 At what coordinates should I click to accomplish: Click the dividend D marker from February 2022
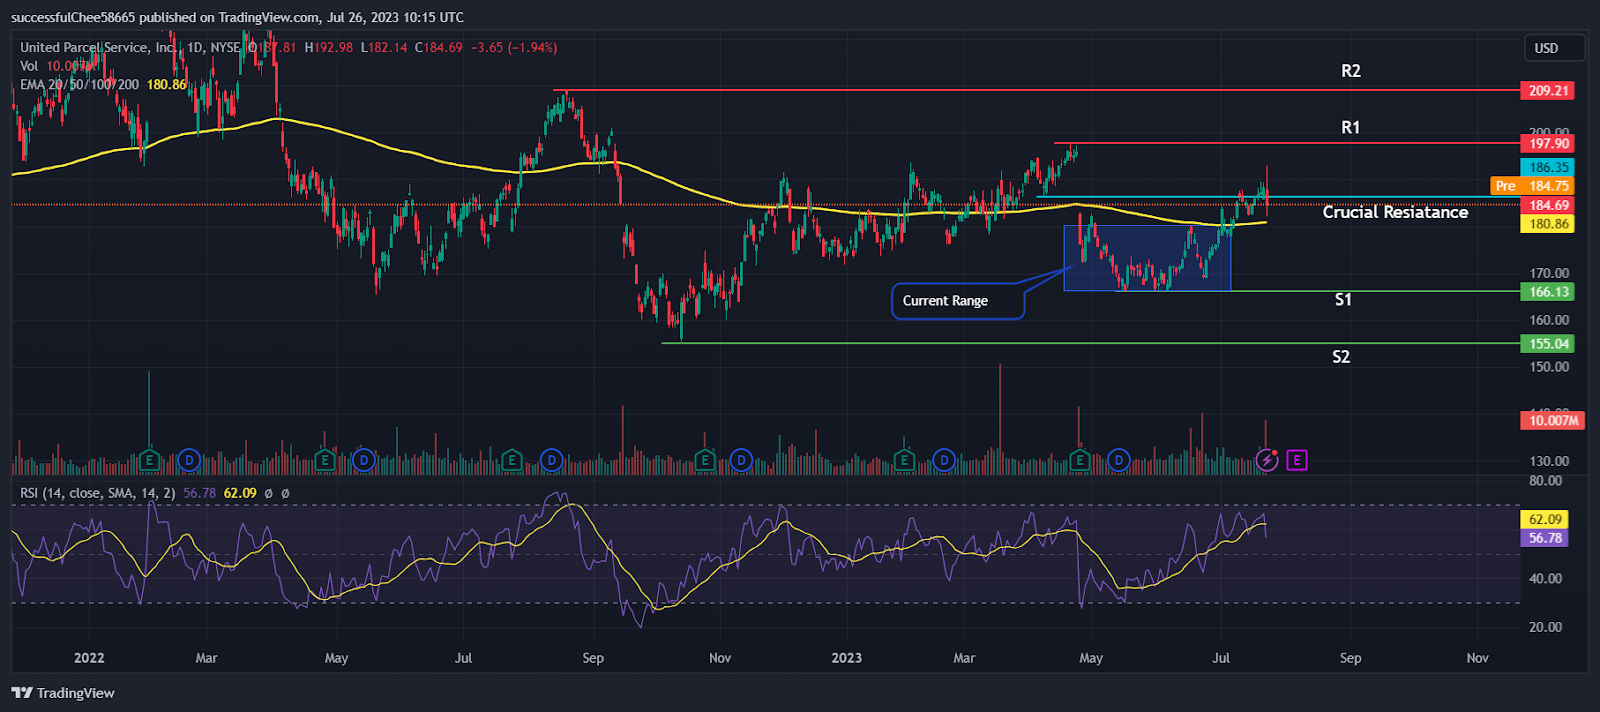tap(189, 461)
